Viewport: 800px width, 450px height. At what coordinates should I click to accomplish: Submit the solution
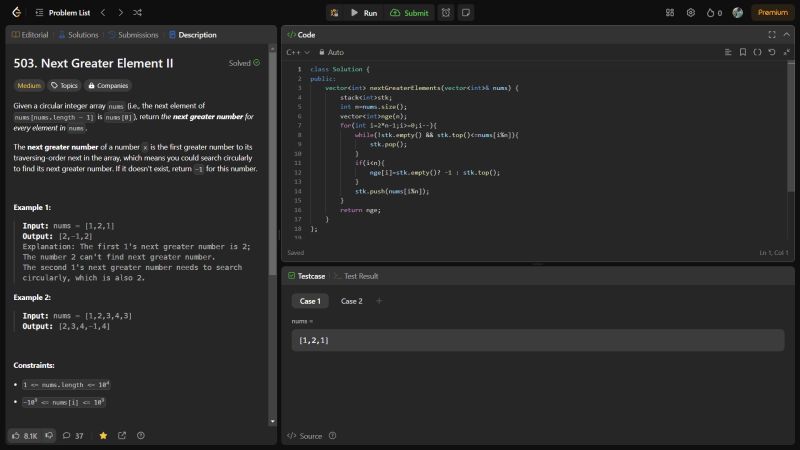(409, 13)
